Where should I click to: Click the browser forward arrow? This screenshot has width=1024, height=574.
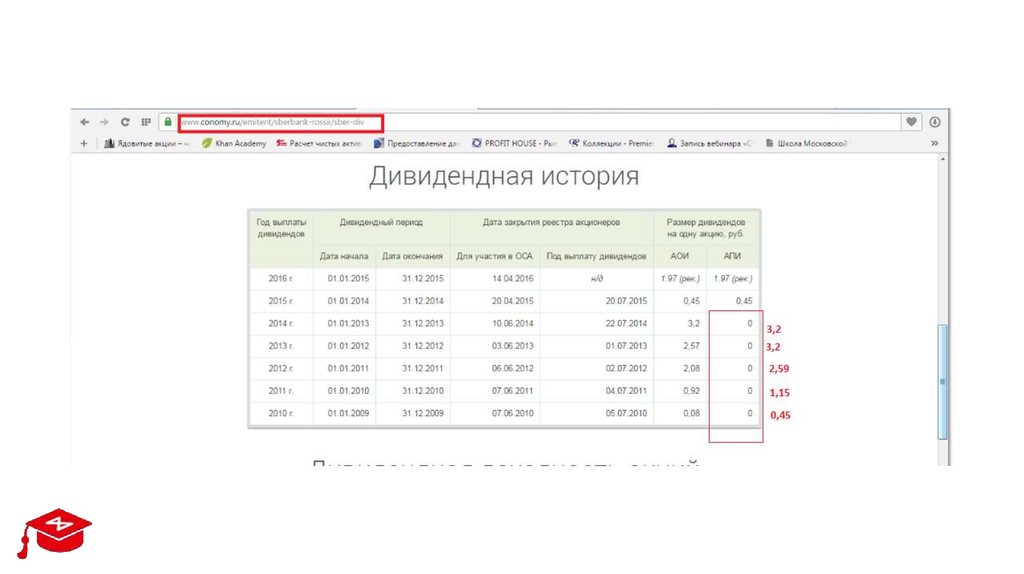pyautogui.click(x=104, y=122)
